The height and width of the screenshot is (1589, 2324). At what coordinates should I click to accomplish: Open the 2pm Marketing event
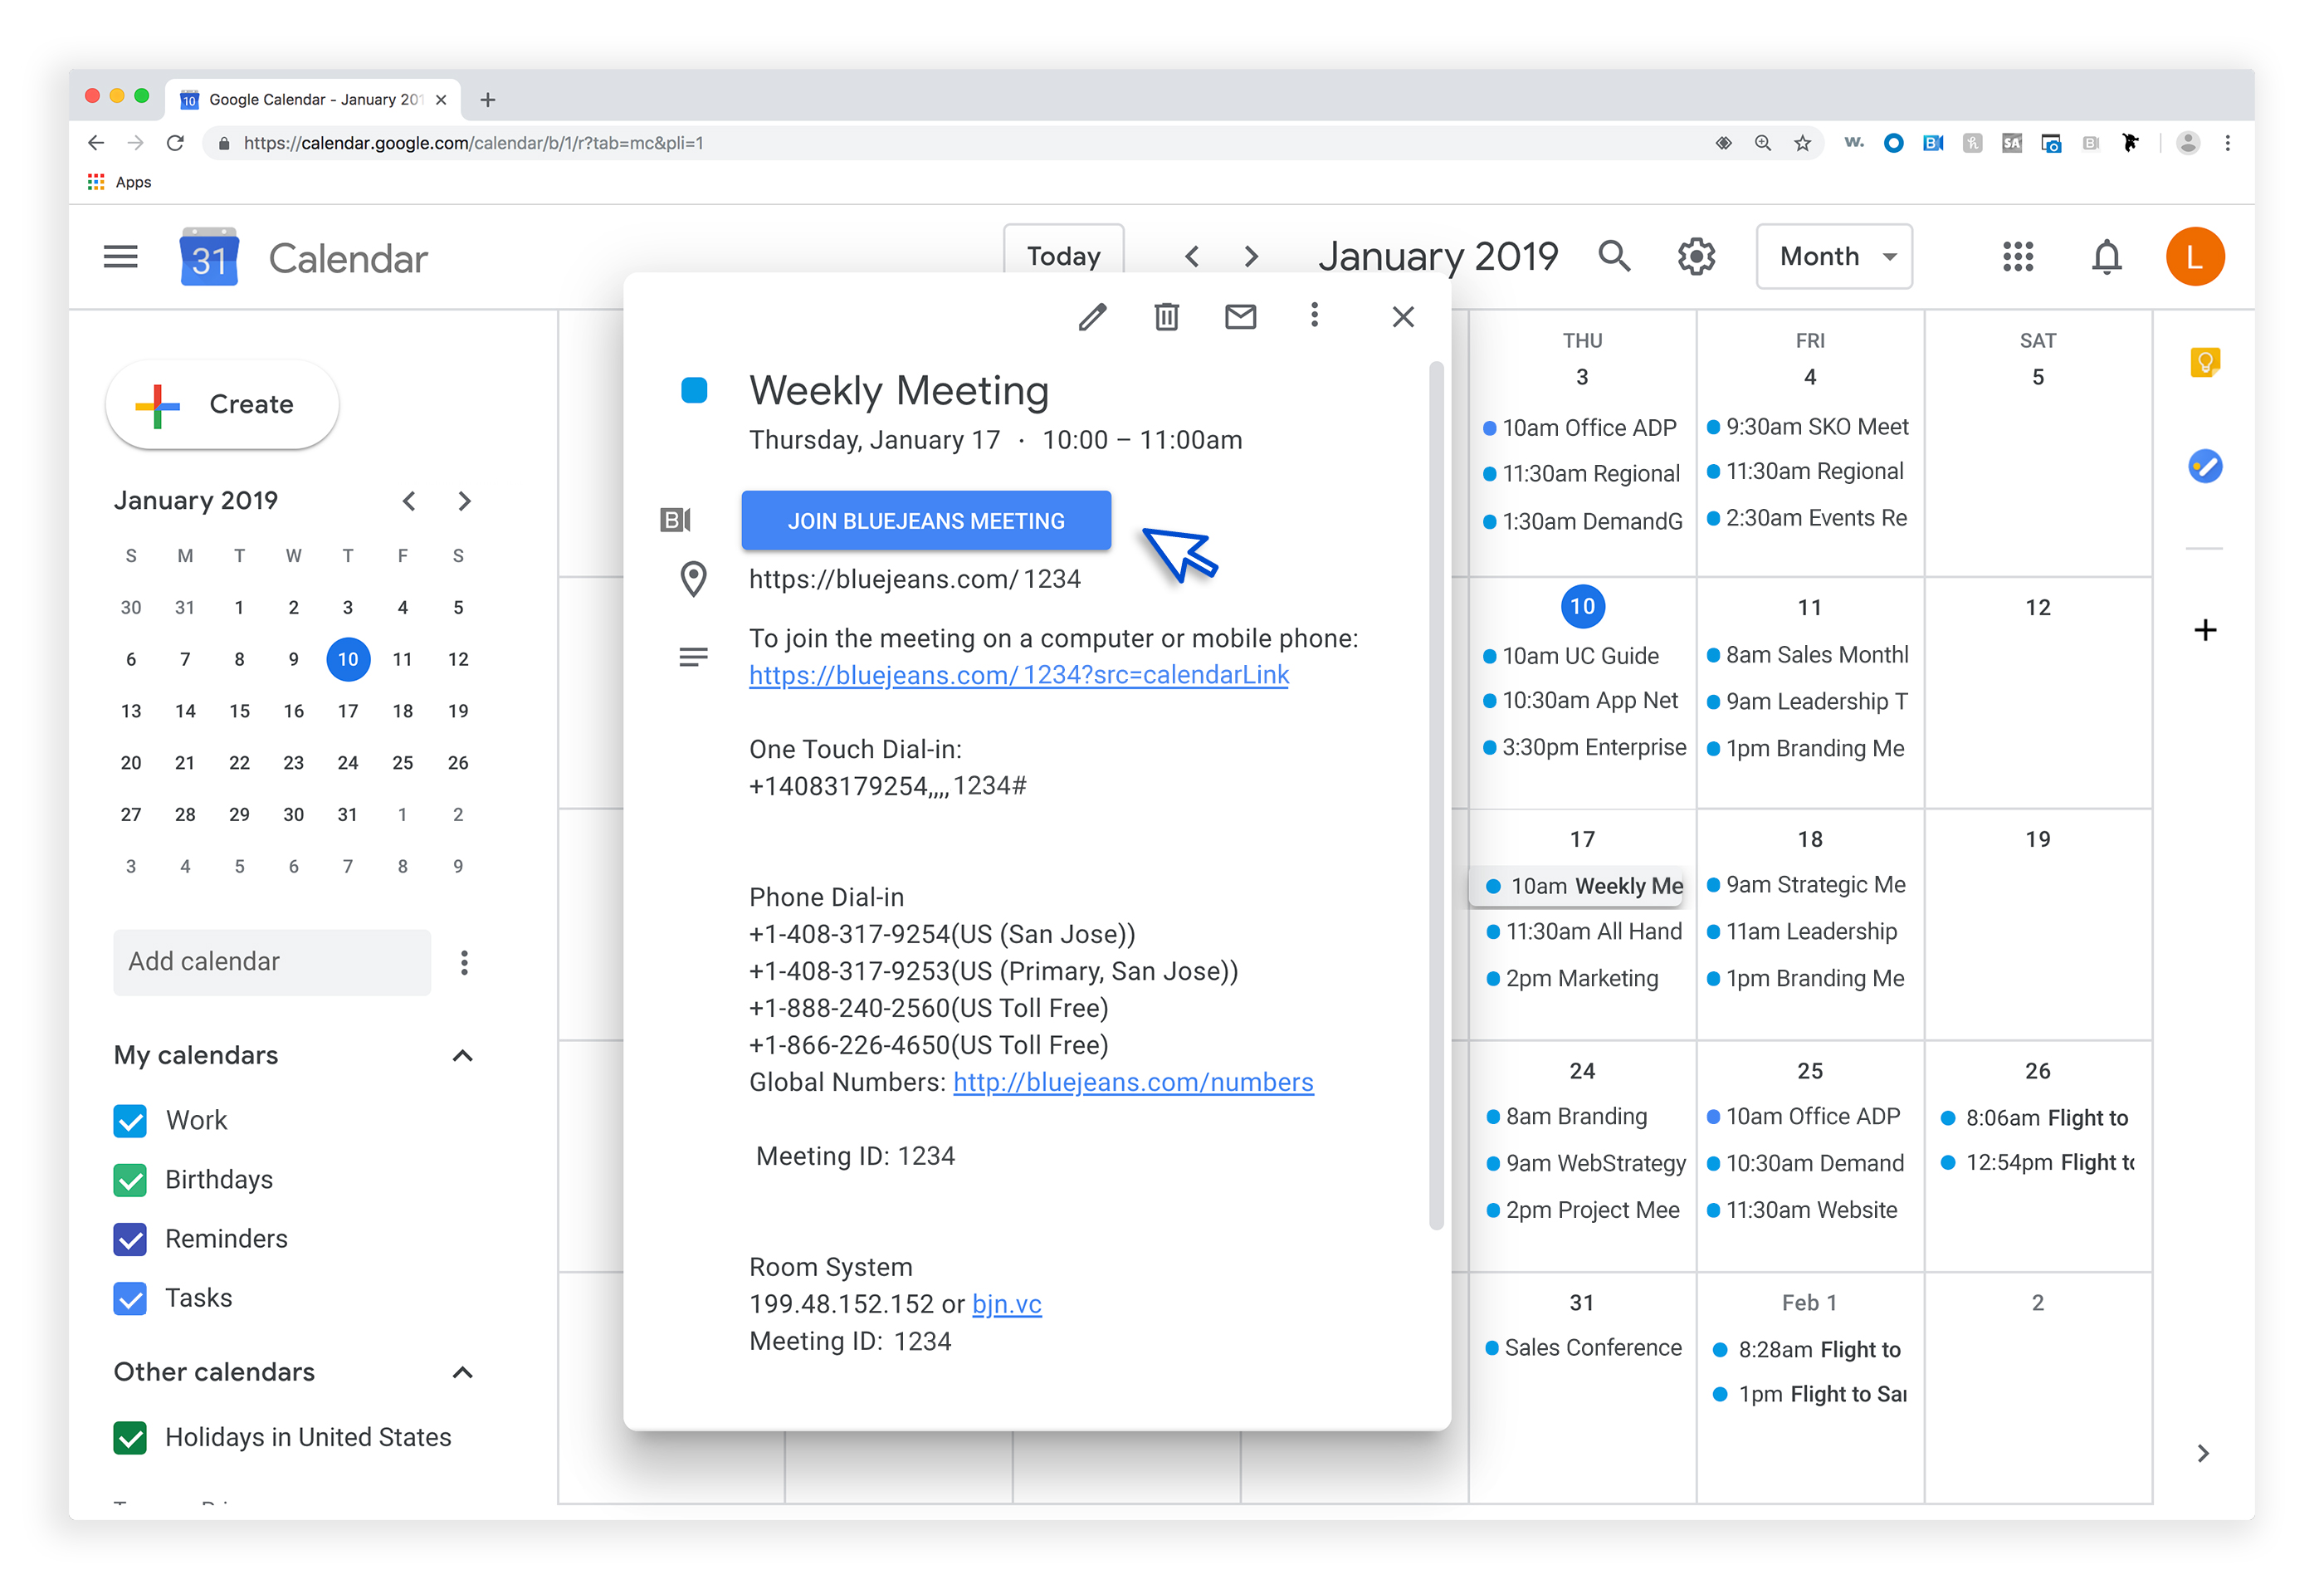(1572, 978)
